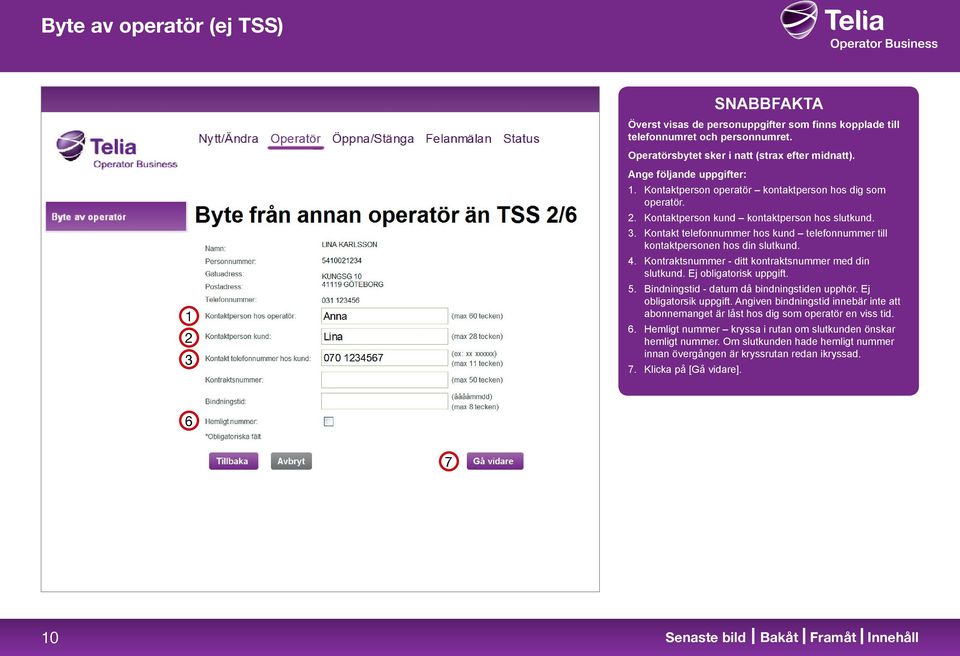Focus the empty Bindningstid date field
The image size is (960, 656).
pyautogui.click(x=384, y=401)
